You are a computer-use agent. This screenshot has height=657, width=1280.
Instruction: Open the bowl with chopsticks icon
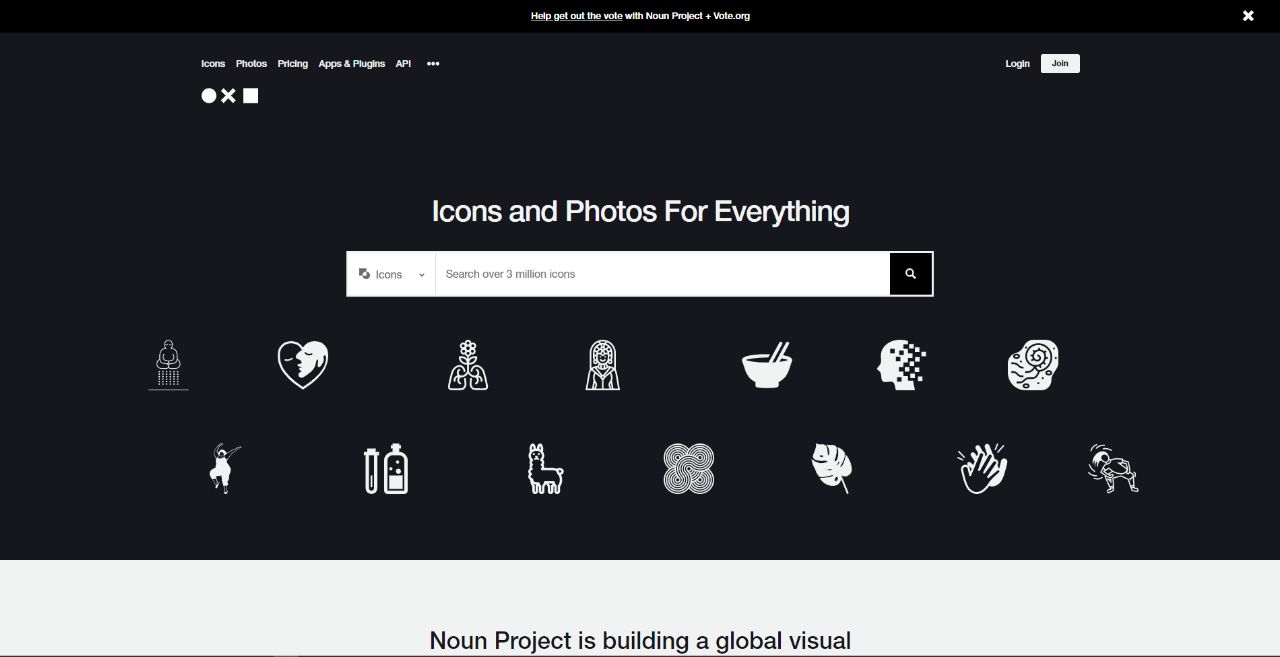click(x=767, y=365)
